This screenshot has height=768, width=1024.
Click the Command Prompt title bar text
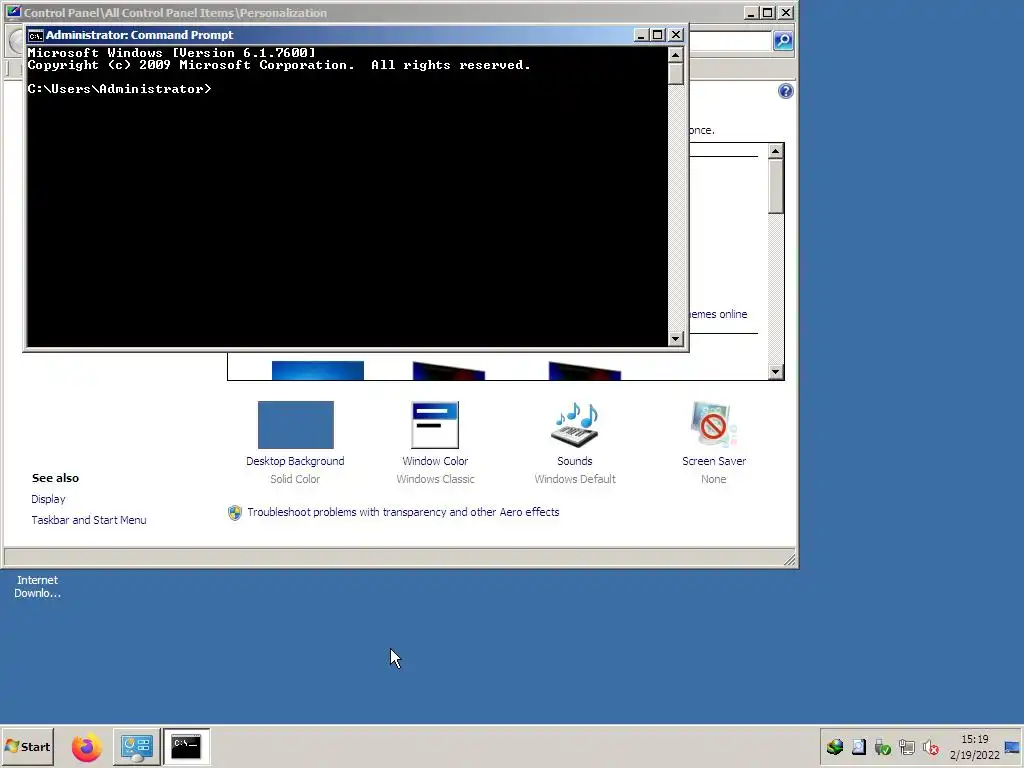coord(139,35)
